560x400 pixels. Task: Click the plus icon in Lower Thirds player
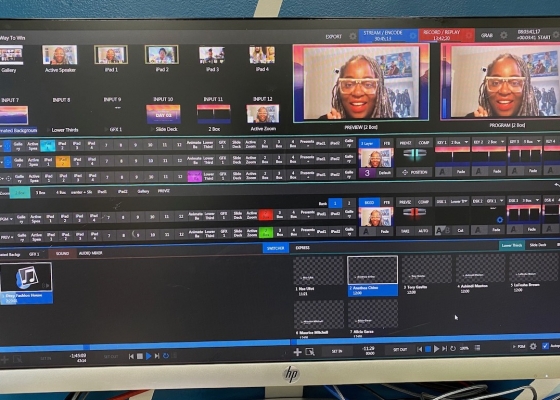coord(297,352)
